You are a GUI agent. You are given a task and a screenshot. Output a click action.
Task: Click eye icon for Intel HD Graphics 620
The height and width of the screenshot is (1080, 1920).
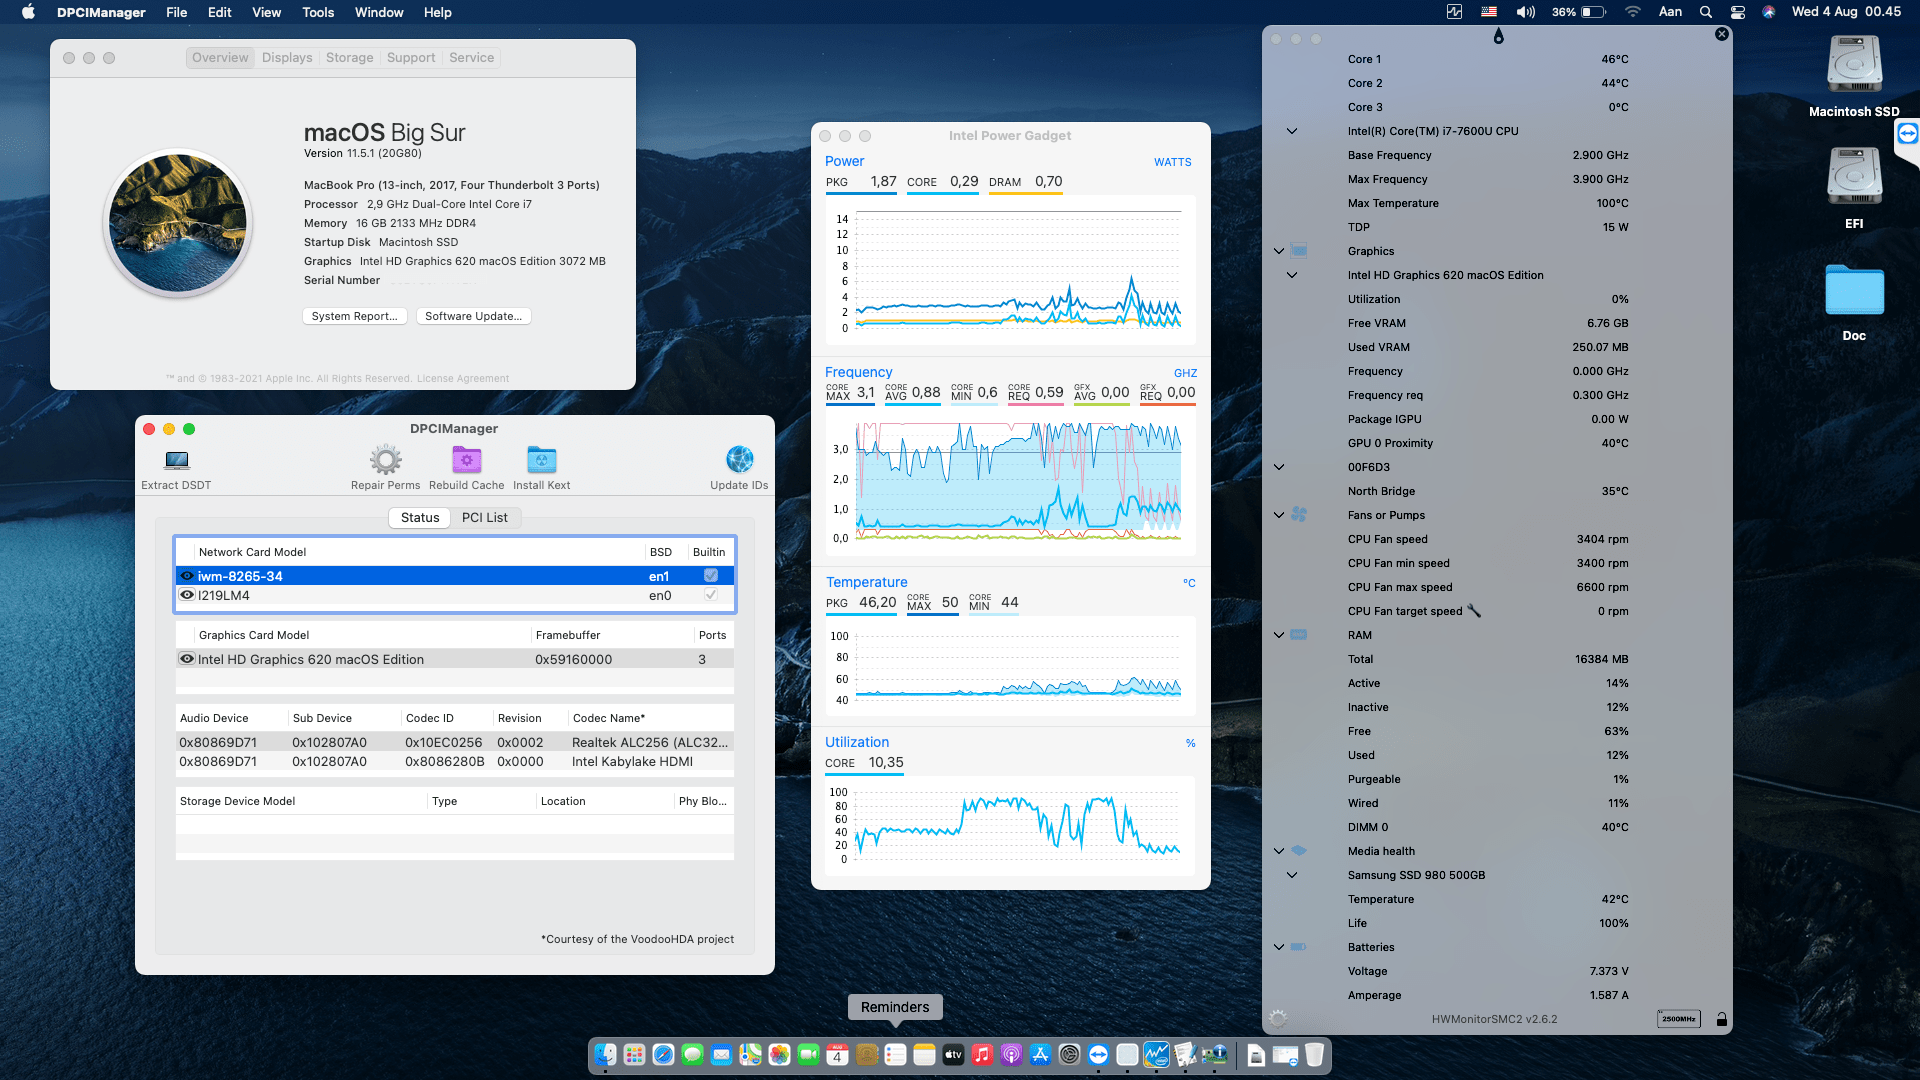coord(187,659)
